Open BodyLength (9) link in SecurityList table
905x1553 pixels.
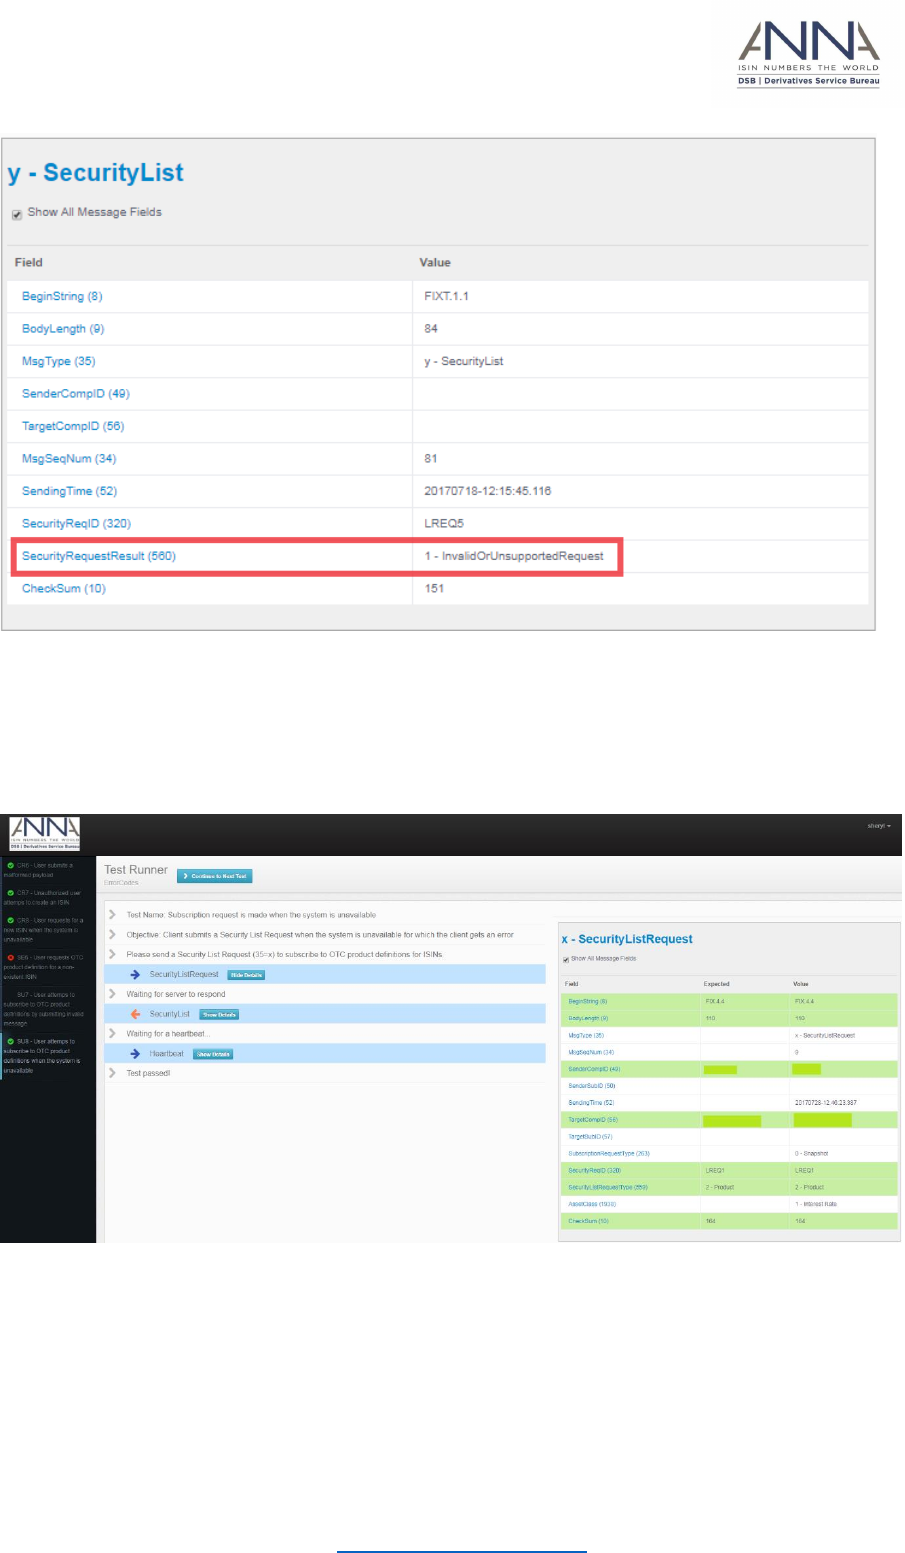pos(63,329)
